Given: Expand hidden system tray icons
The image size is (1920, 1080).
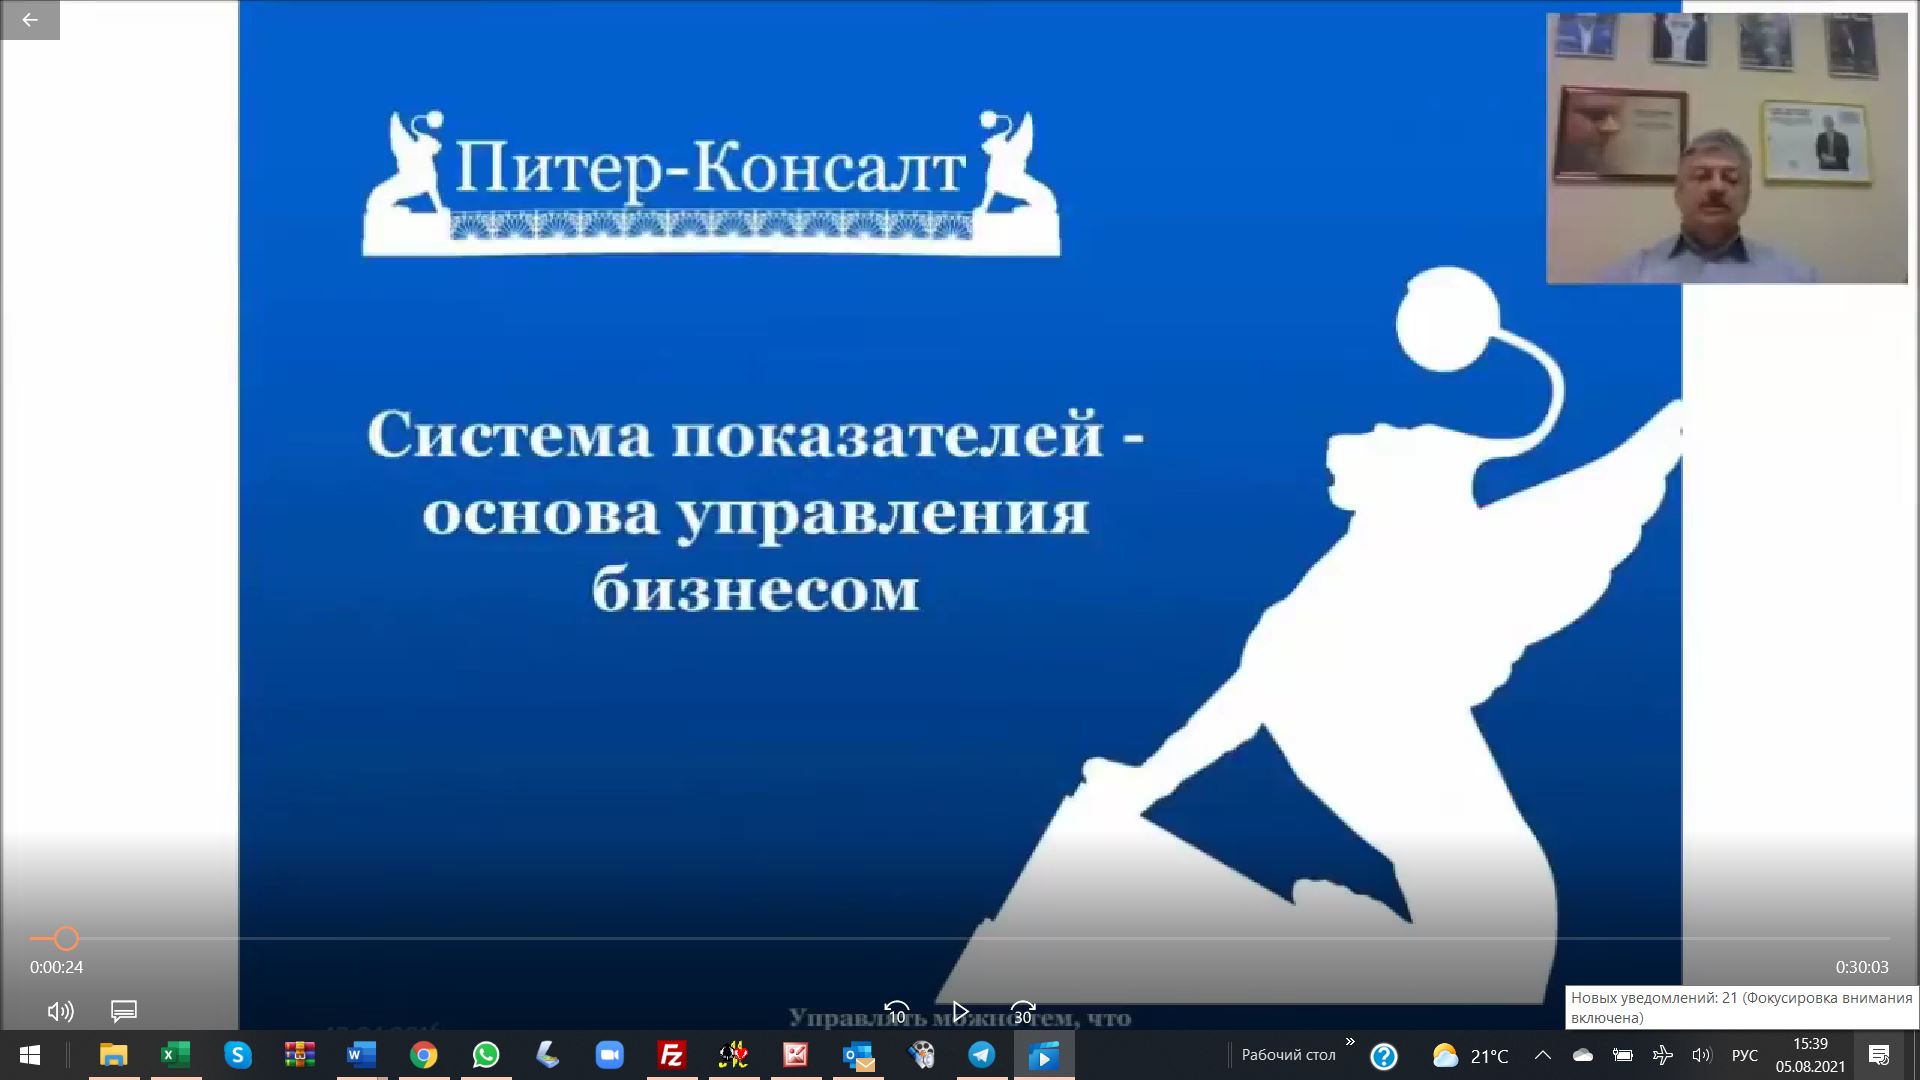Looking at the screenshot, I should pyautogui.click(x=1540, y=1055).
